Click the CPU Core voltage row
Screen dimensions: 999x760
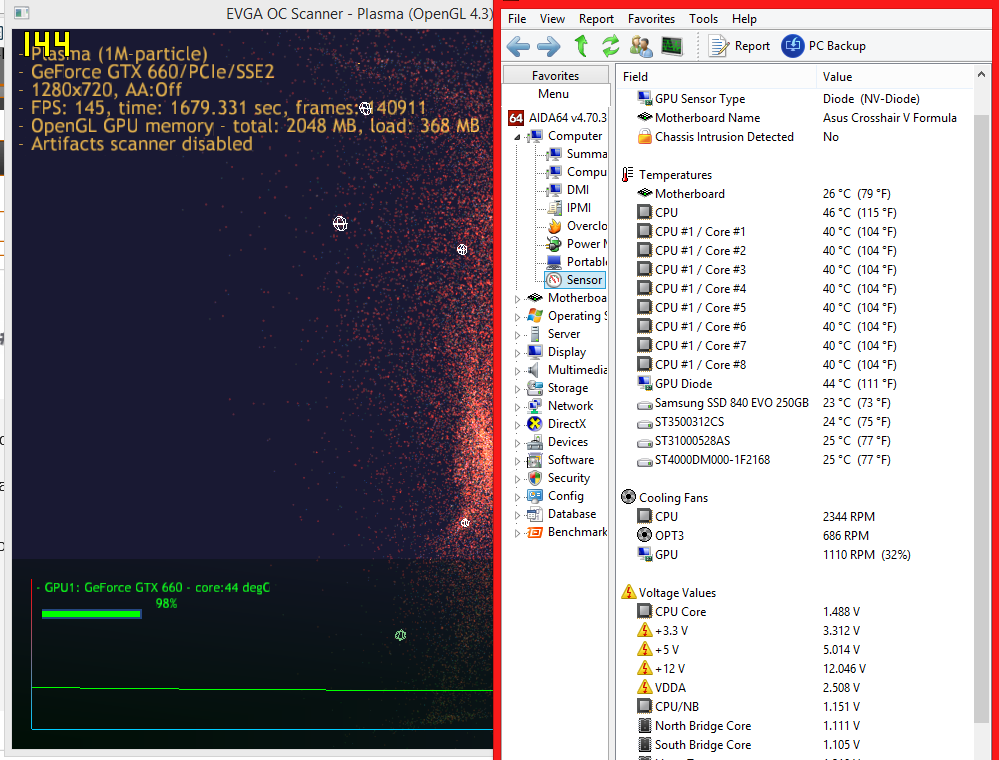(794, 612)
